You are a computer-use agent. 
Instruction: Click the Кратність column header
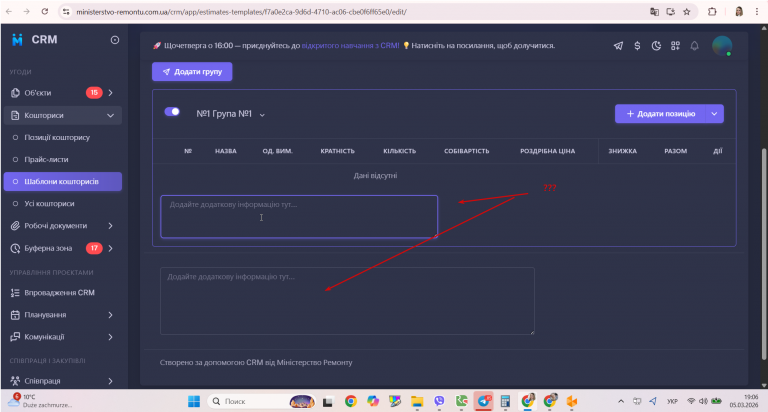pyautogui.click(x=337, y=151)
